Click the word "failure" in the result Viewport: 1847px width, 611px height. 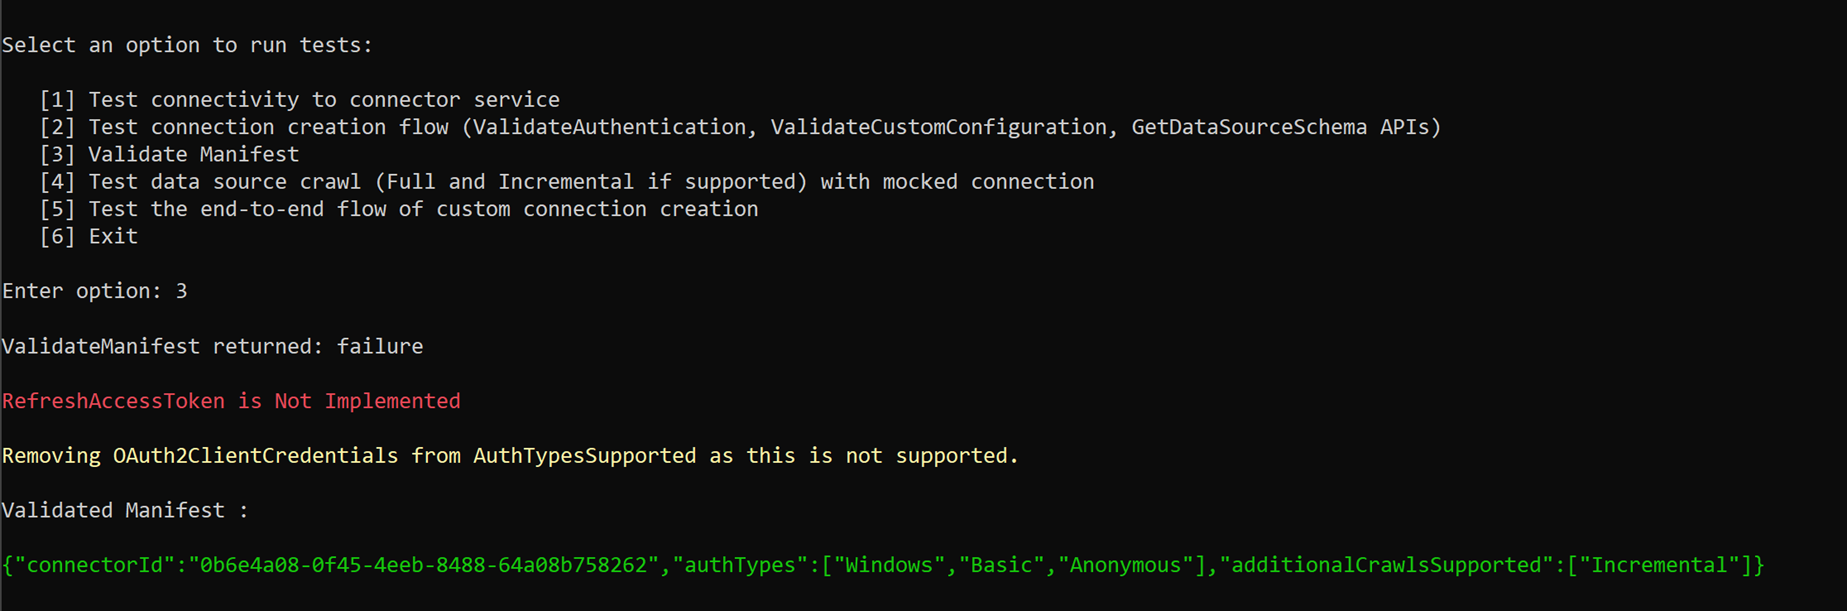pos(380,346)
